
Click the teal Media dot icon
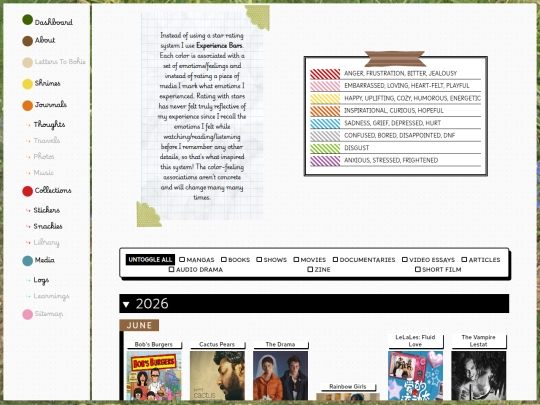(28, 261)
